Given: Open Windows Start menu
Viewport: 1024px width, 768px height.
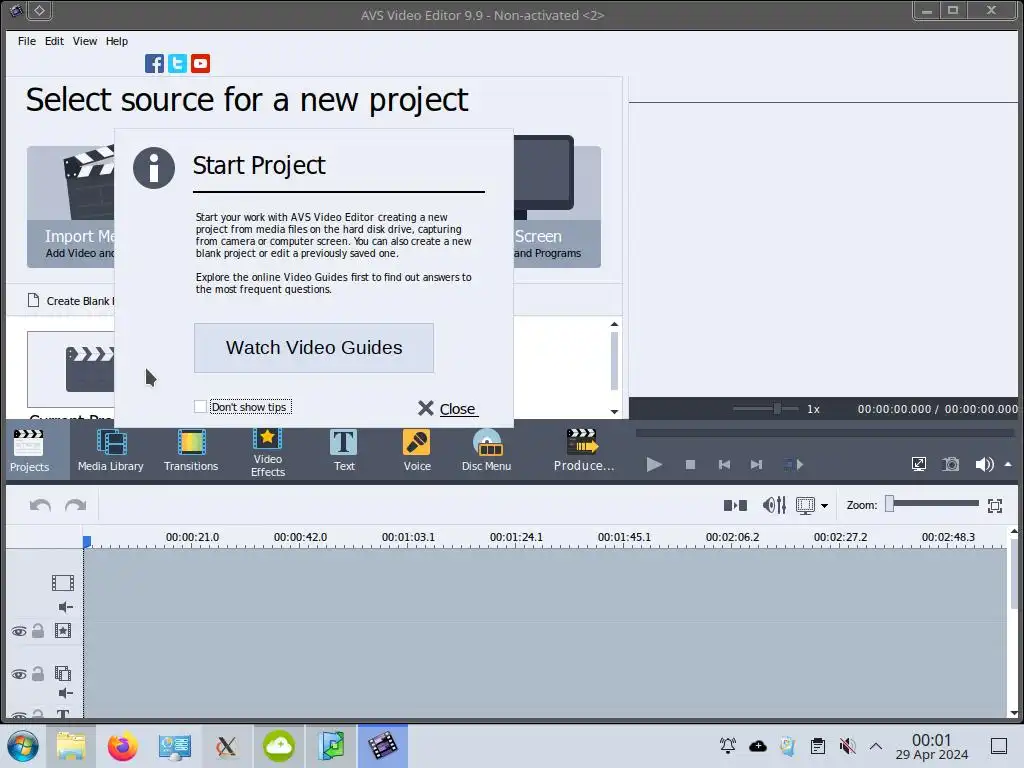Looking at the screenshot, I should [23, 746].
